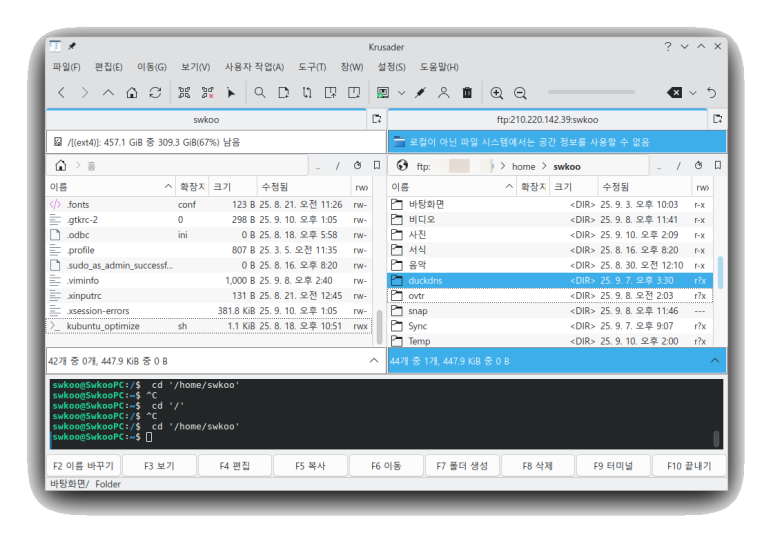Click the undo arrow icon at the toolbar end
Screen dimensions: 773x544
click(711, 93)
